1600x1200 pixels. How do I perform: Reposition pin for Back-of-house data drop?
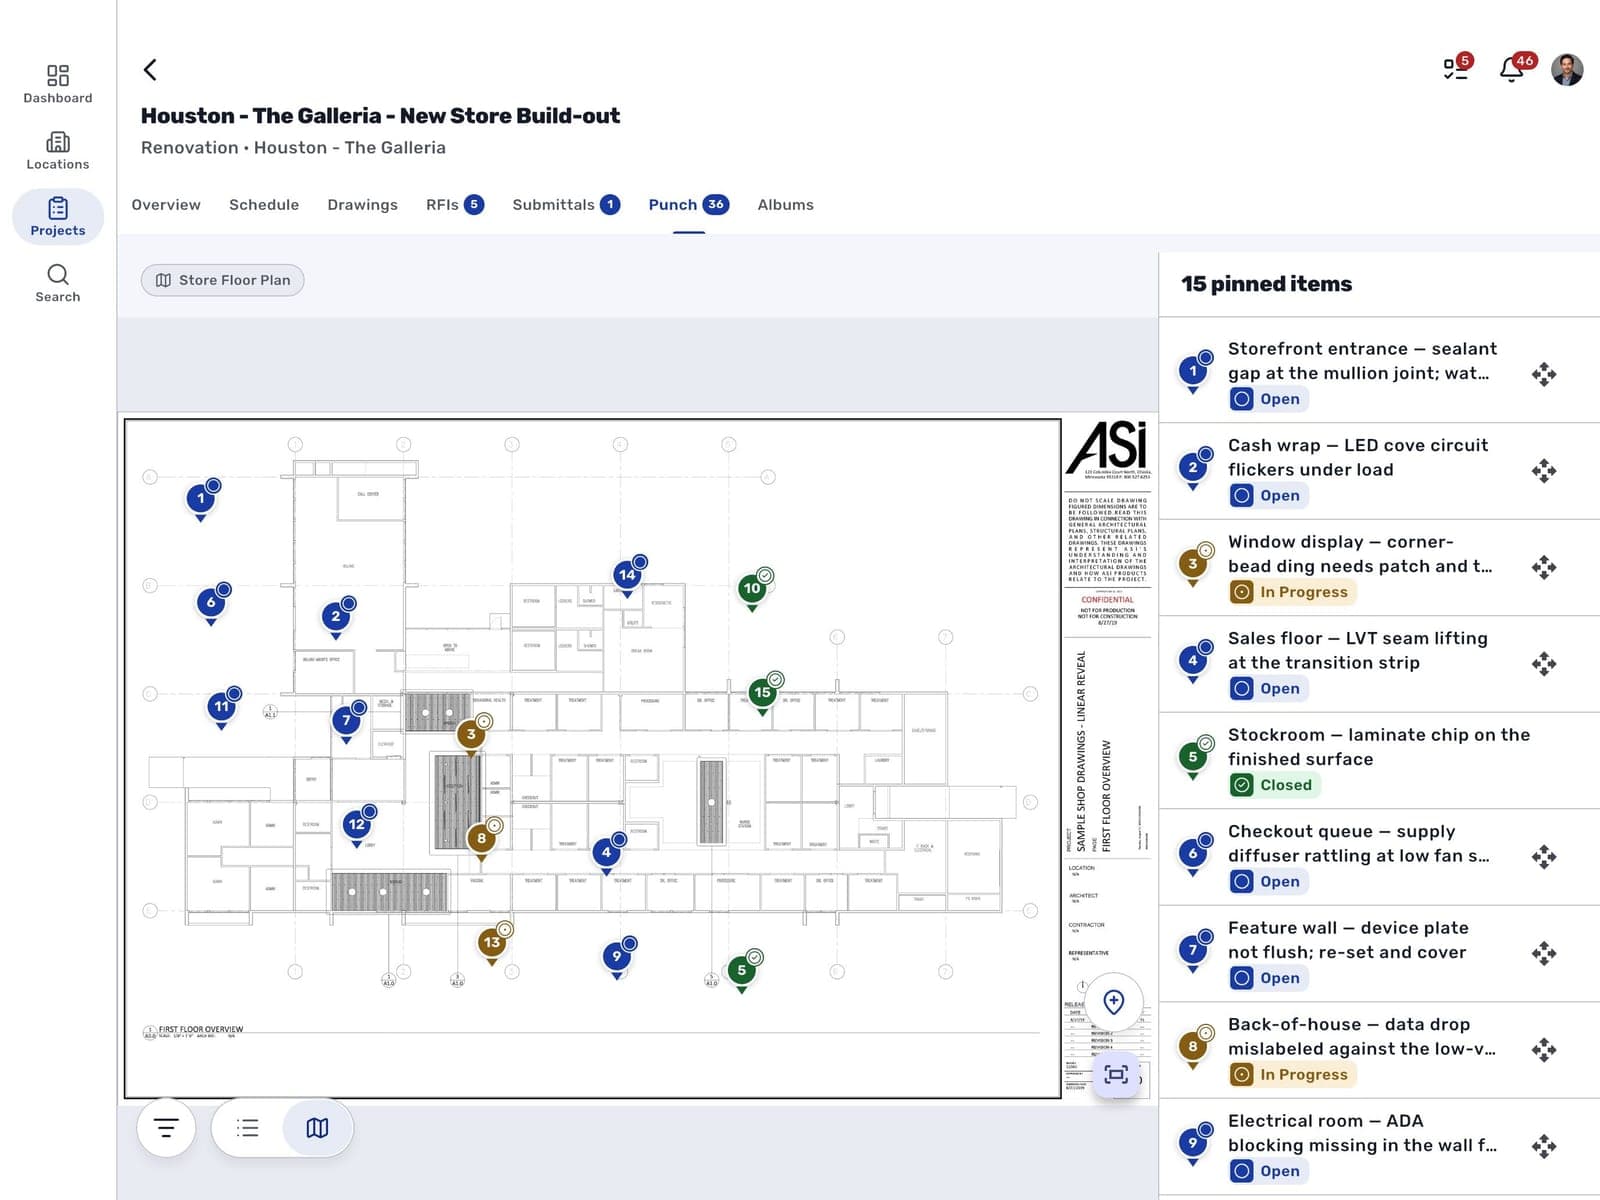[1544, 1050]
